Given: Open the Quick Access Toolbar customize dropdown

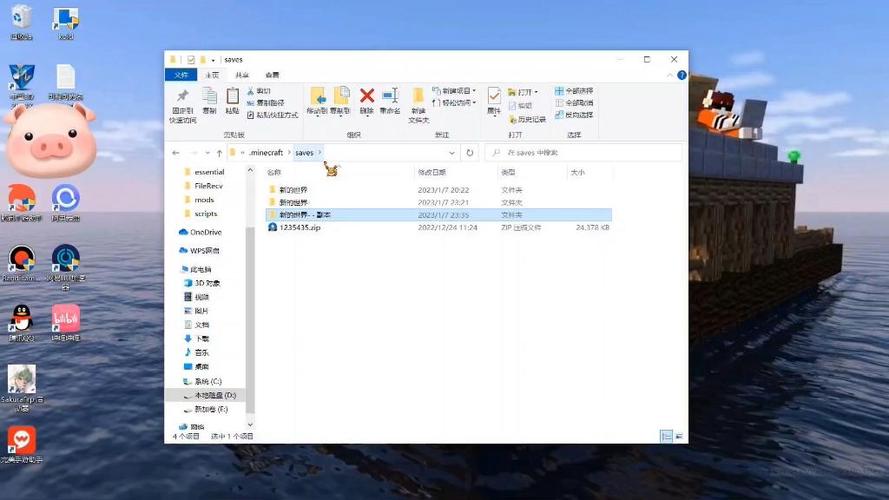Looking at the screenshot, I should 213,60.
